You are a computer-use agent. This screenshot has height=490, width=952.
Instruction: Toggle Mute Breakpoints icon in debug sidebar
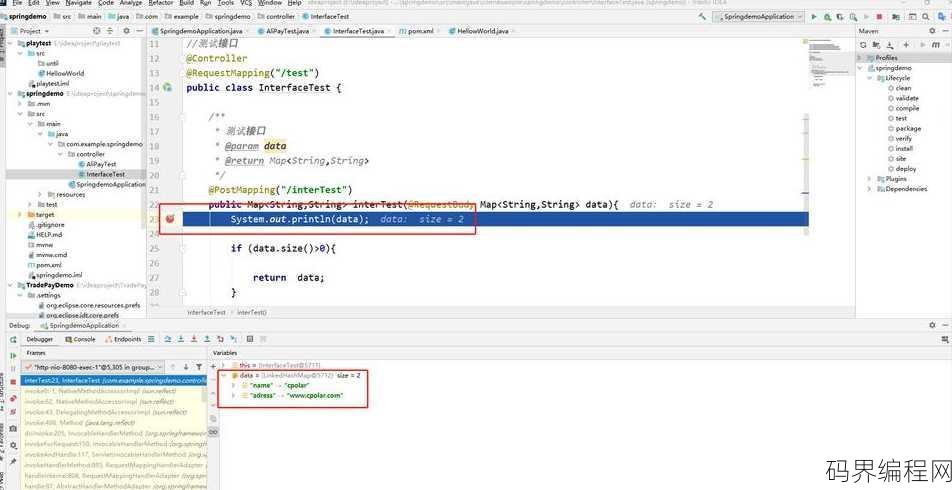tap(13, 413)
